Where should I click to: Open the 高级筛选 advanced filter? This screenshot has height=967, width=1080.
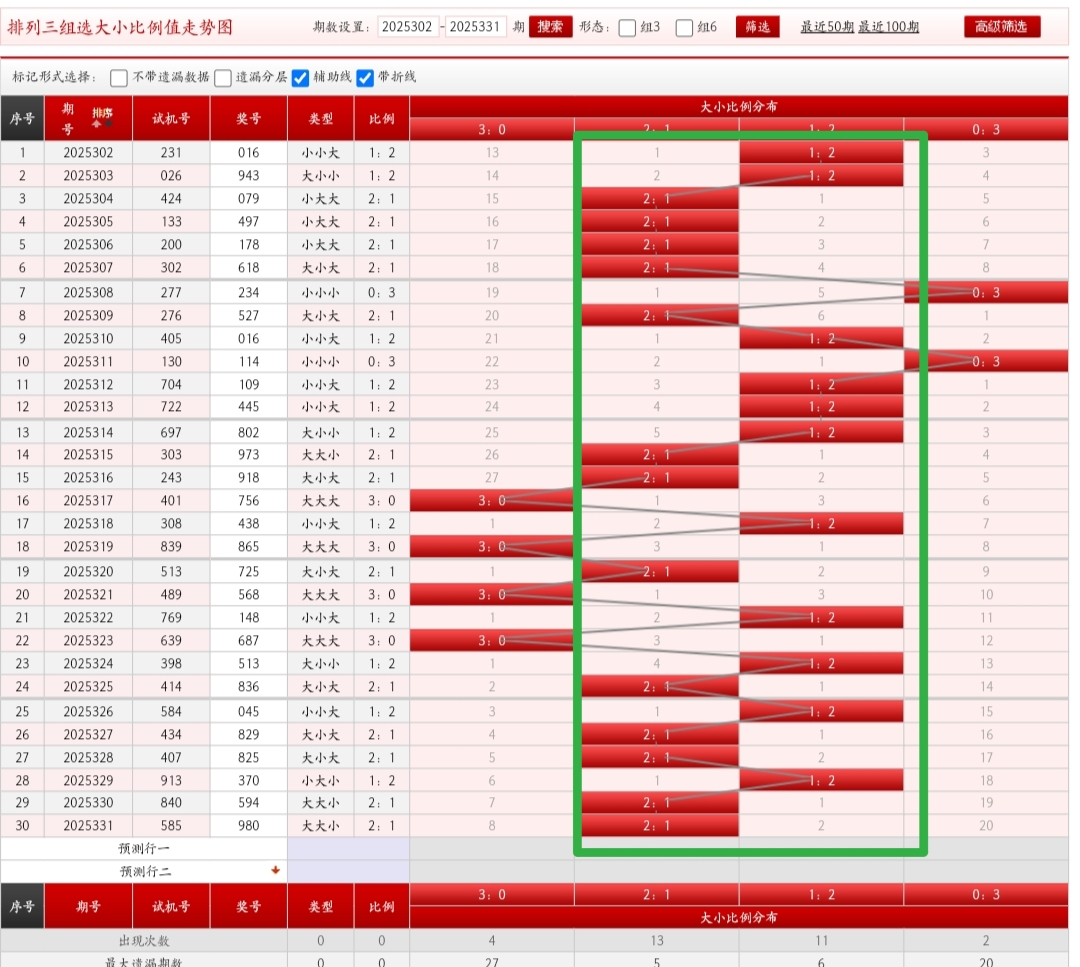pos(1001,27)
